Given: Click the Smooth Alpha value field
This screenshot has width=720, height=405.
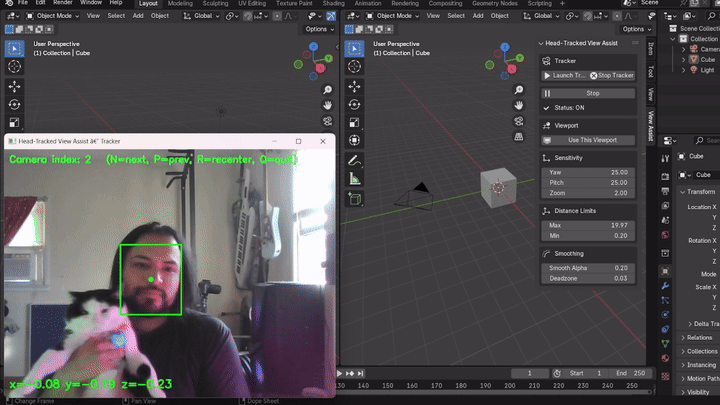Looking at the screenshot, I should pos(589,268).
